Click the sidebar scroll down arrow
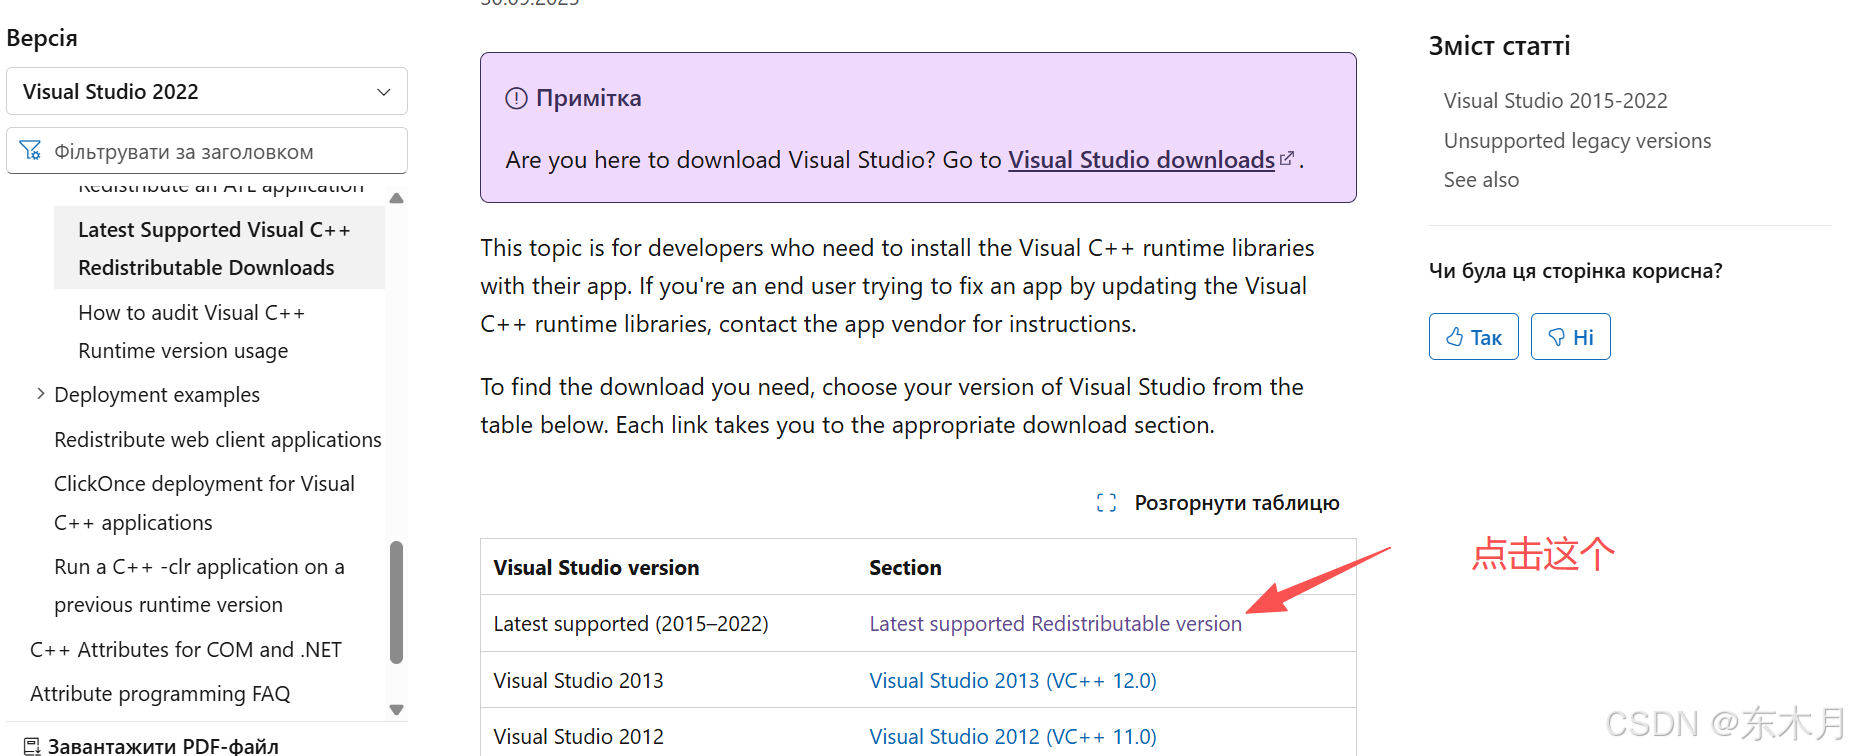 point(396,710)
